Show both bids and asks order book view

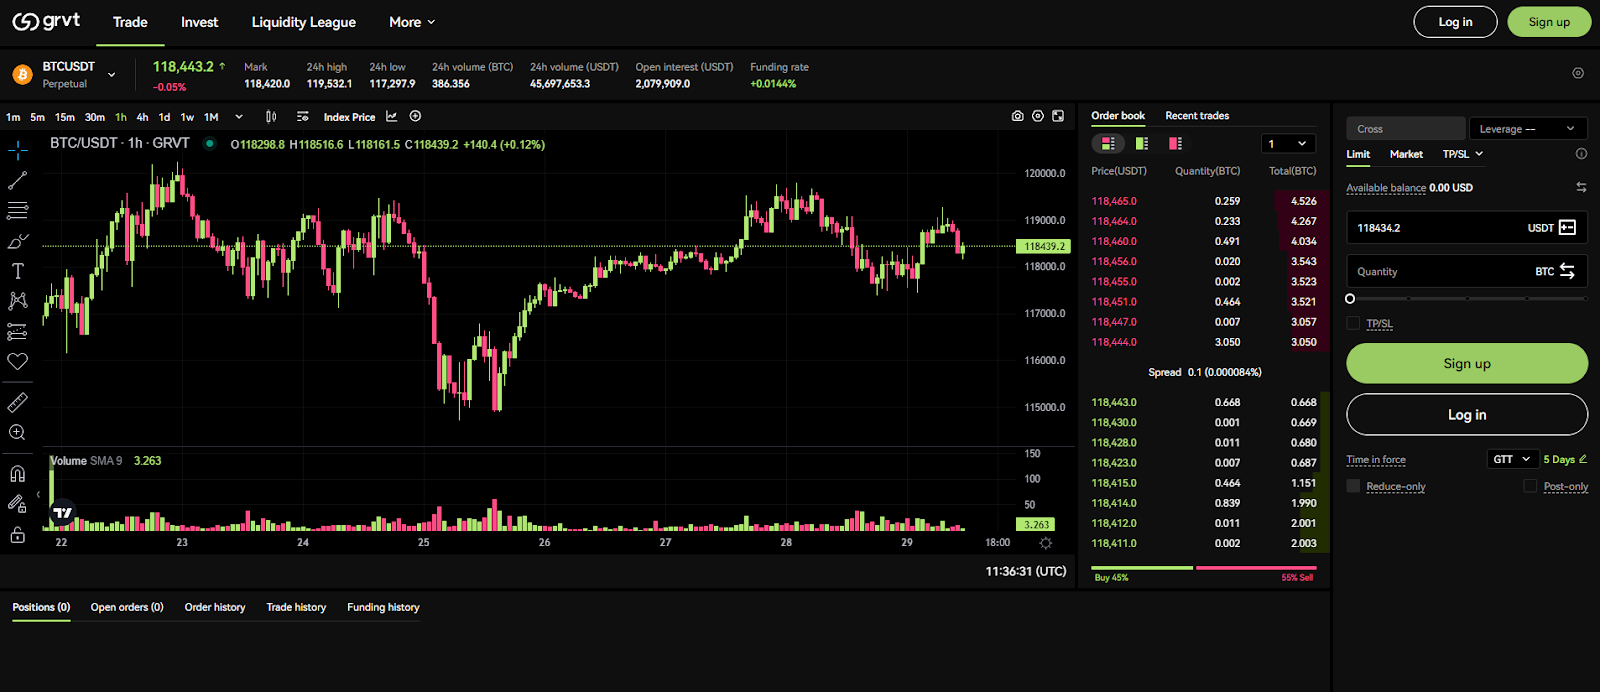tap(1108, 143)
